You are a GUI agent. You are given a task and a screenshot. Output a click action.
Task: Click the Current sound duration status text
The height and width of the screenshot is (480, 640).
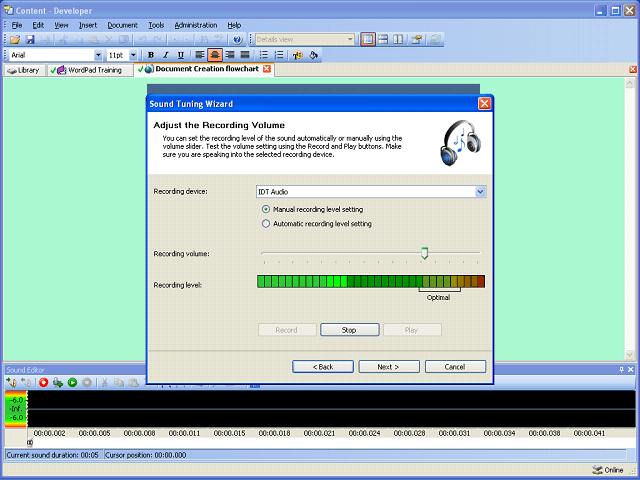52,455
